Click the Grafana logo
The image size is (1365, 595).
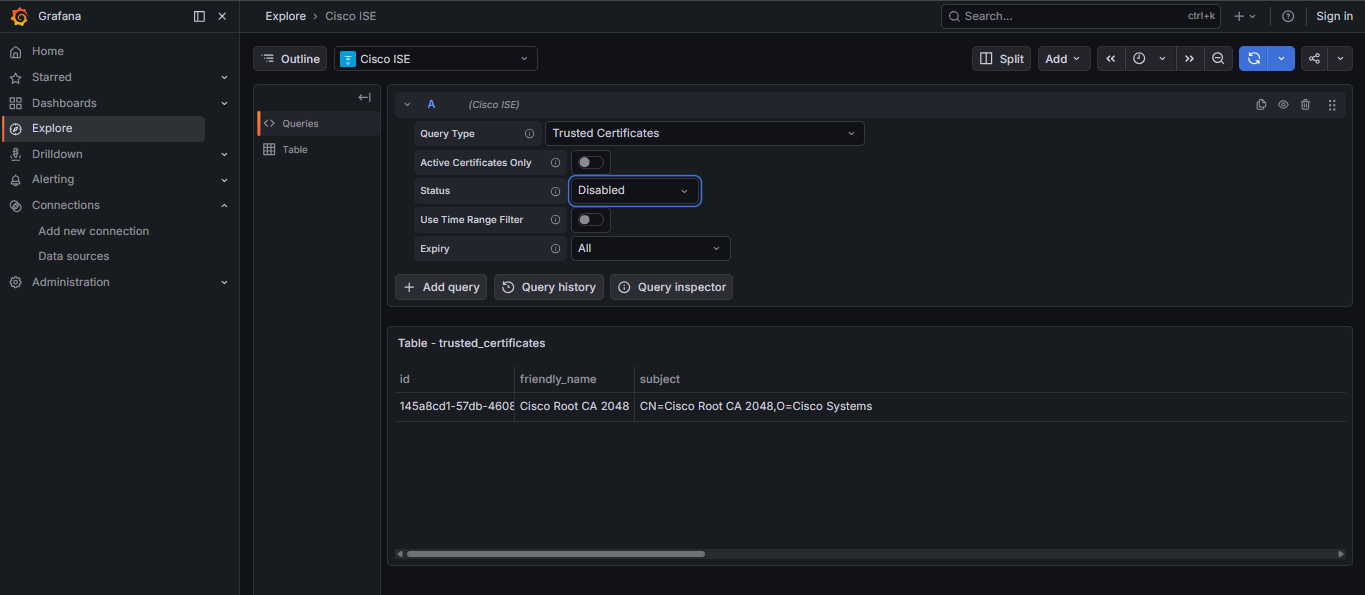tap(19, 16)
